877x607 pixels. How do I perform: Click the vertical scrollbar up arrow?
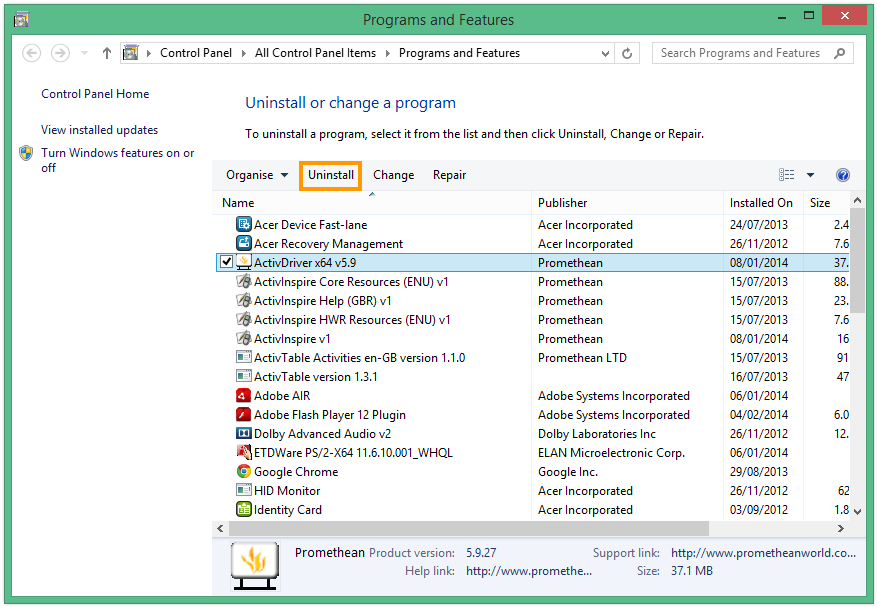click(857, 200)
